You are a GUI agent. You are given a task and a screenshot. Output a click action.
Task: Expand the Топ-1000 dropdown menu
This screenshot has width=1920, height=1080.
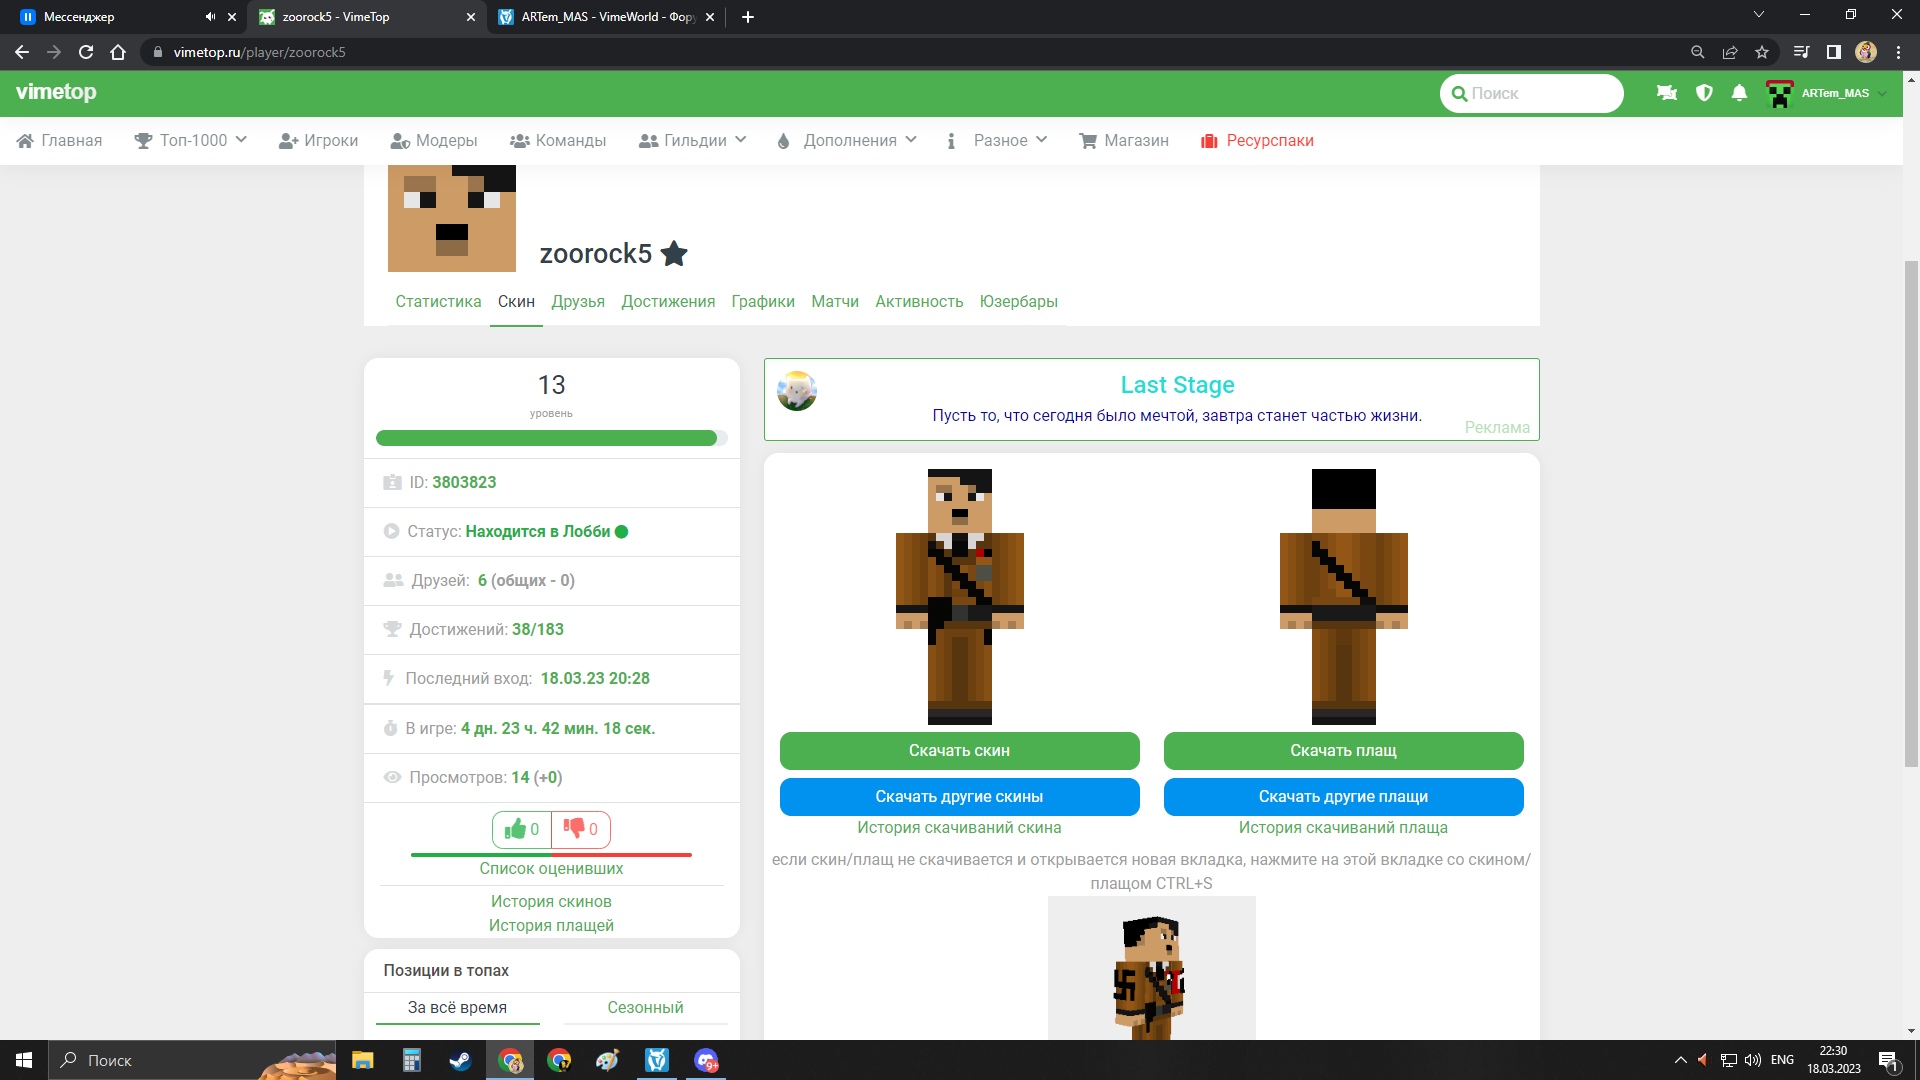pyautogui.click(x=192, y=141)
